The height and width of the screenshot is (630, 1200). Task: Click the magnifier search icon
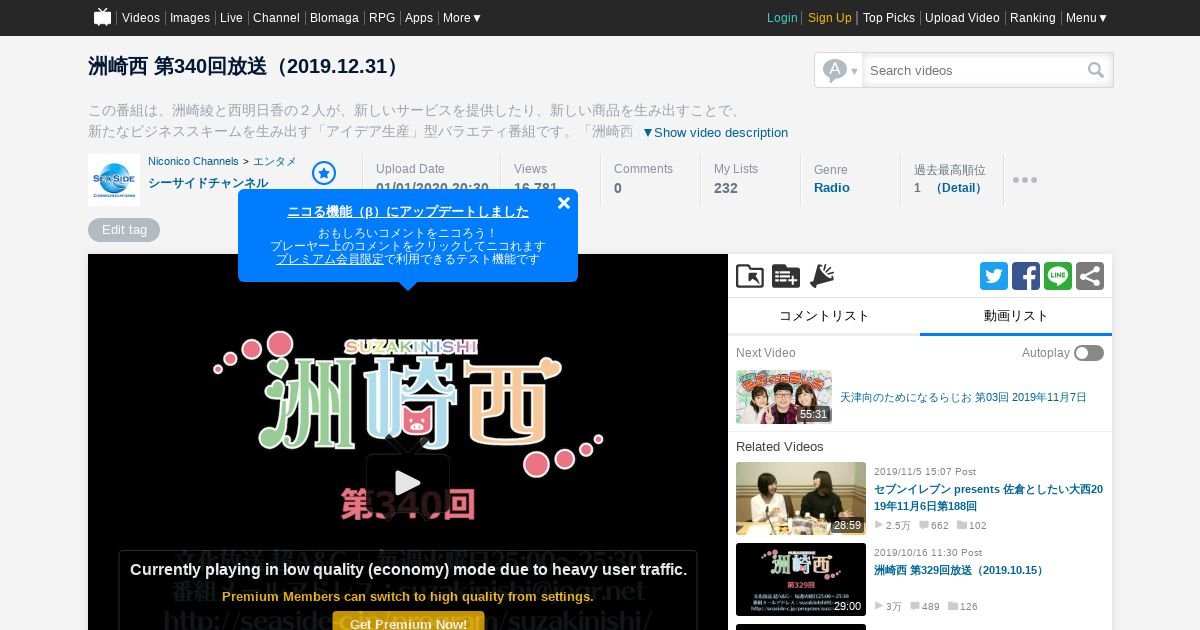[1096, 70]
